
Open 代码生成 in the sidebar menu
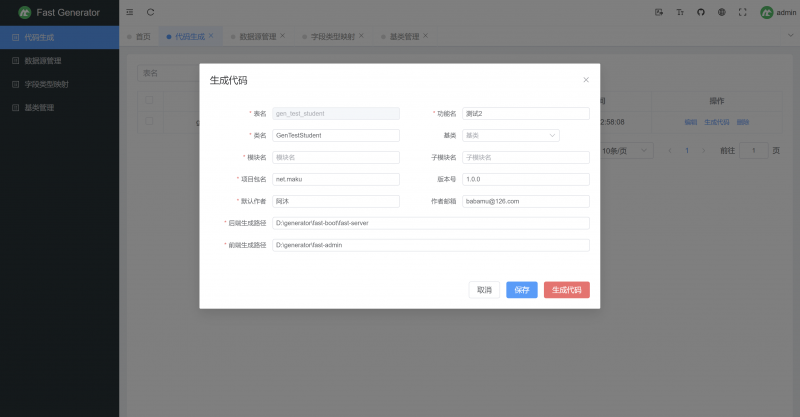(59, 37)
